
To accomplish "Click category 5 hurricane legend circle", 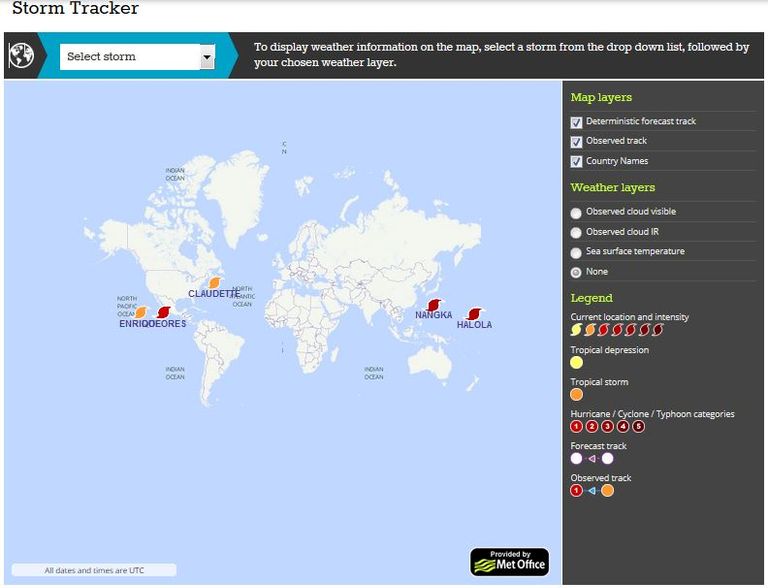I will (x=638, y=426).
